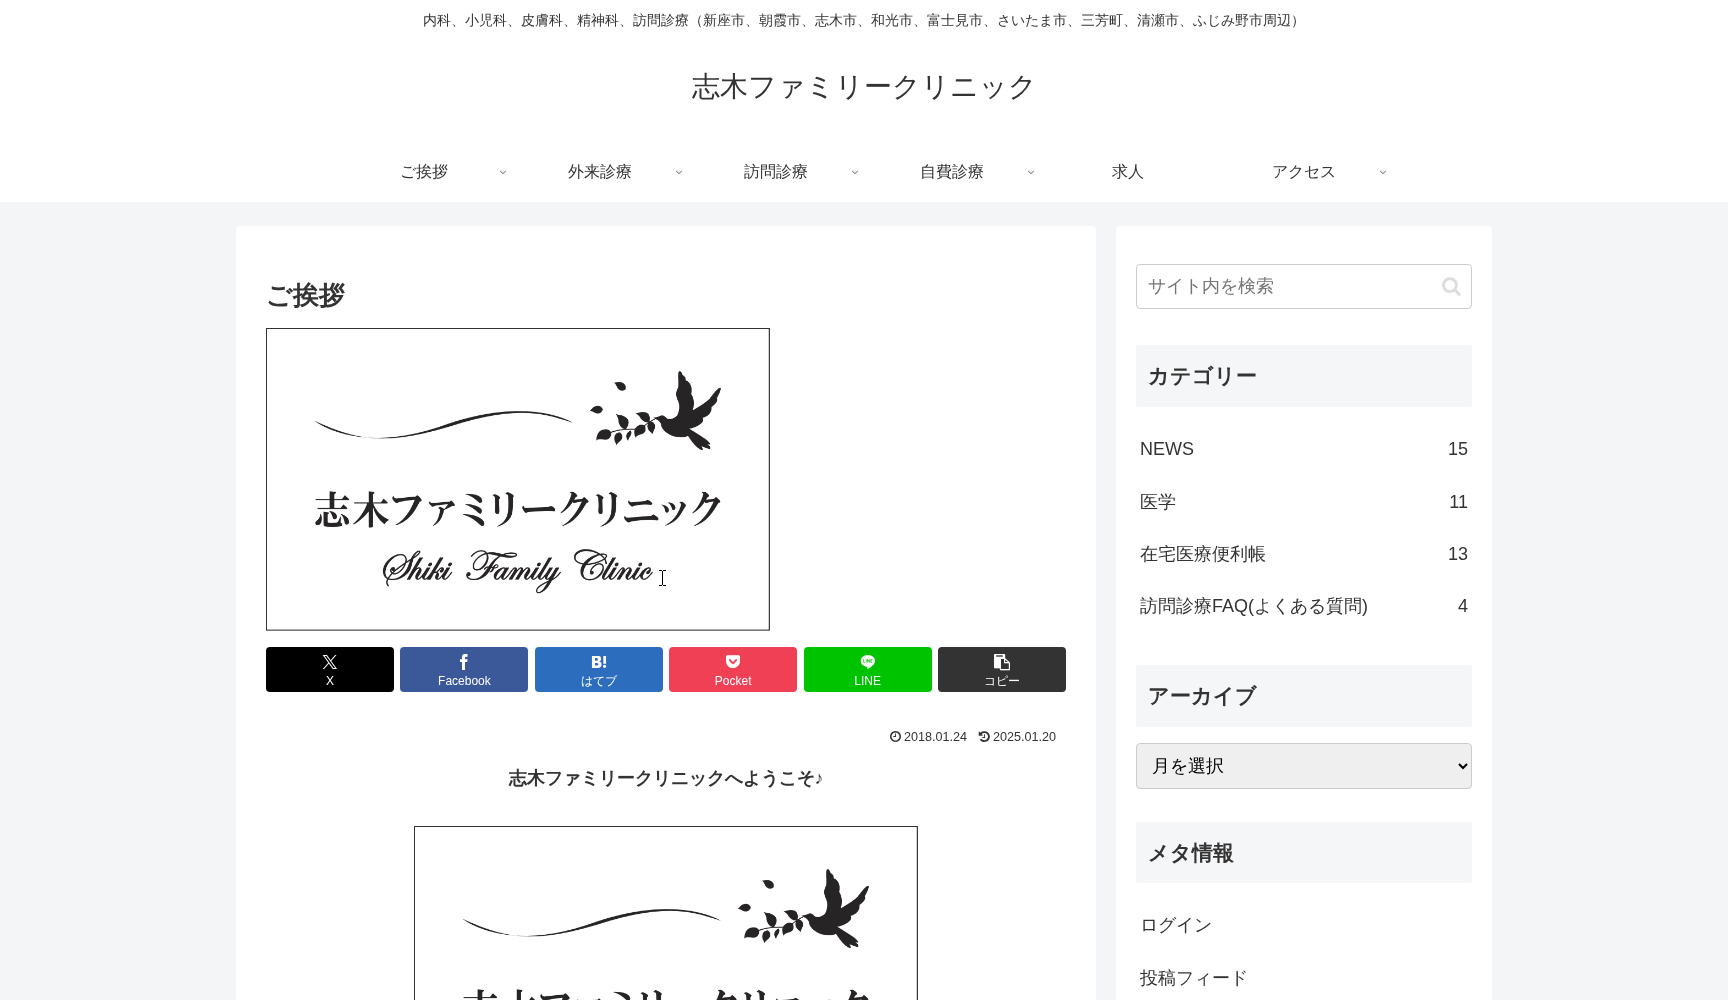The image size is (1728, 1000).
Task: Save the article to Pocket
Action: click(x=732, y=669)
